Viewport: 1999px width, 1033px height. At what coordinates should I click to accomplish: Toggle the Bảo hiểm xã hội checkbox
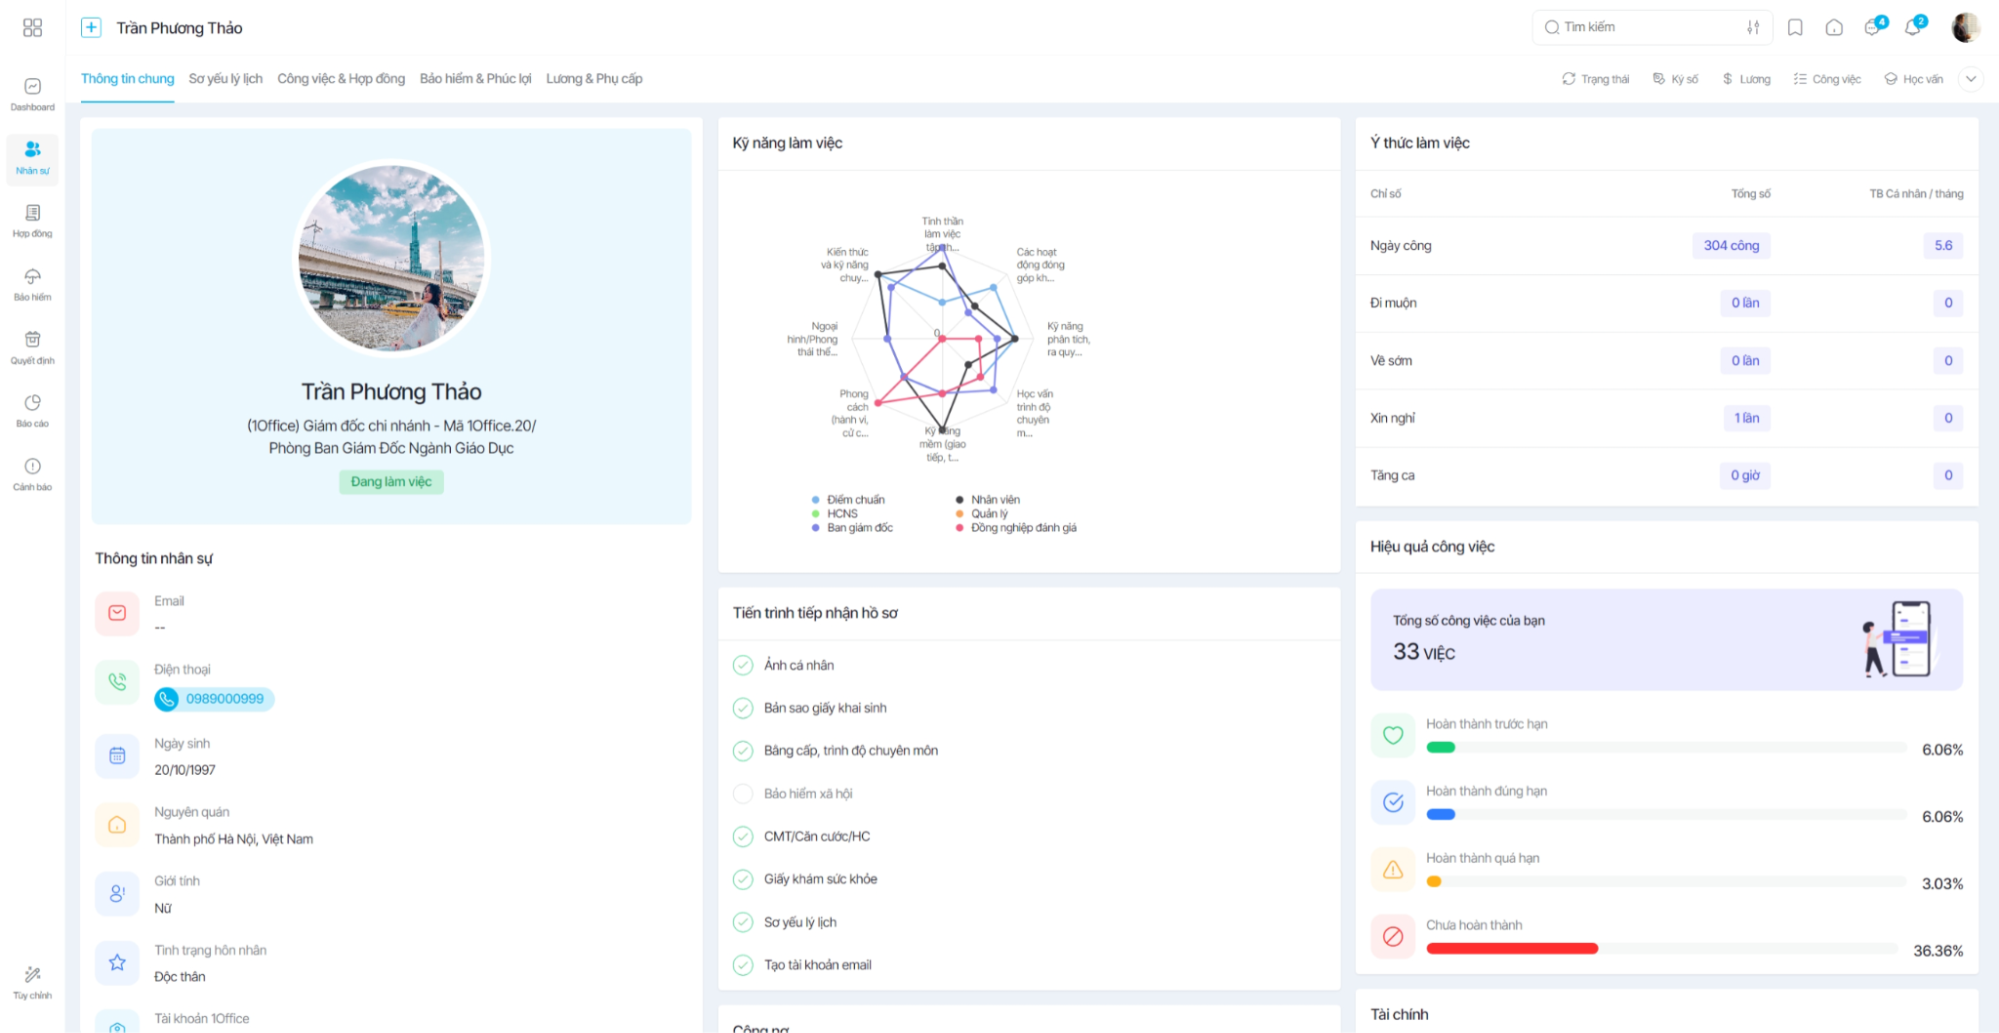(x=743, y=794)
